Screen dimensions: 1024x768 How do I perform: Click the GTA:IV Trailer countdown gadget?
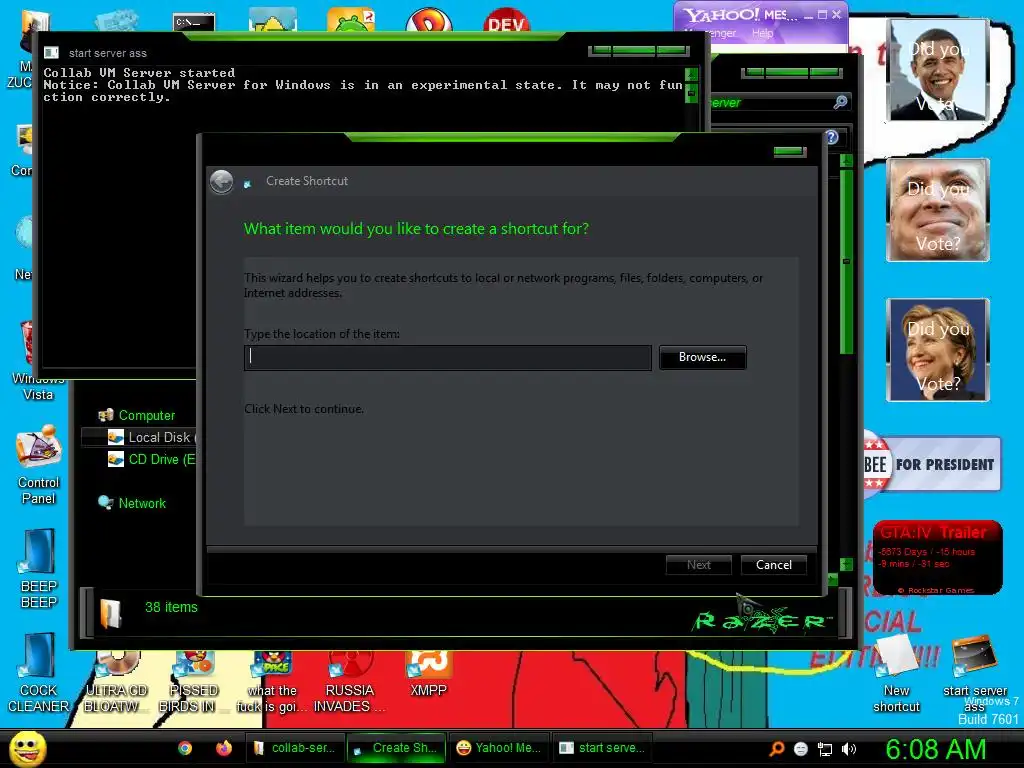938,558
